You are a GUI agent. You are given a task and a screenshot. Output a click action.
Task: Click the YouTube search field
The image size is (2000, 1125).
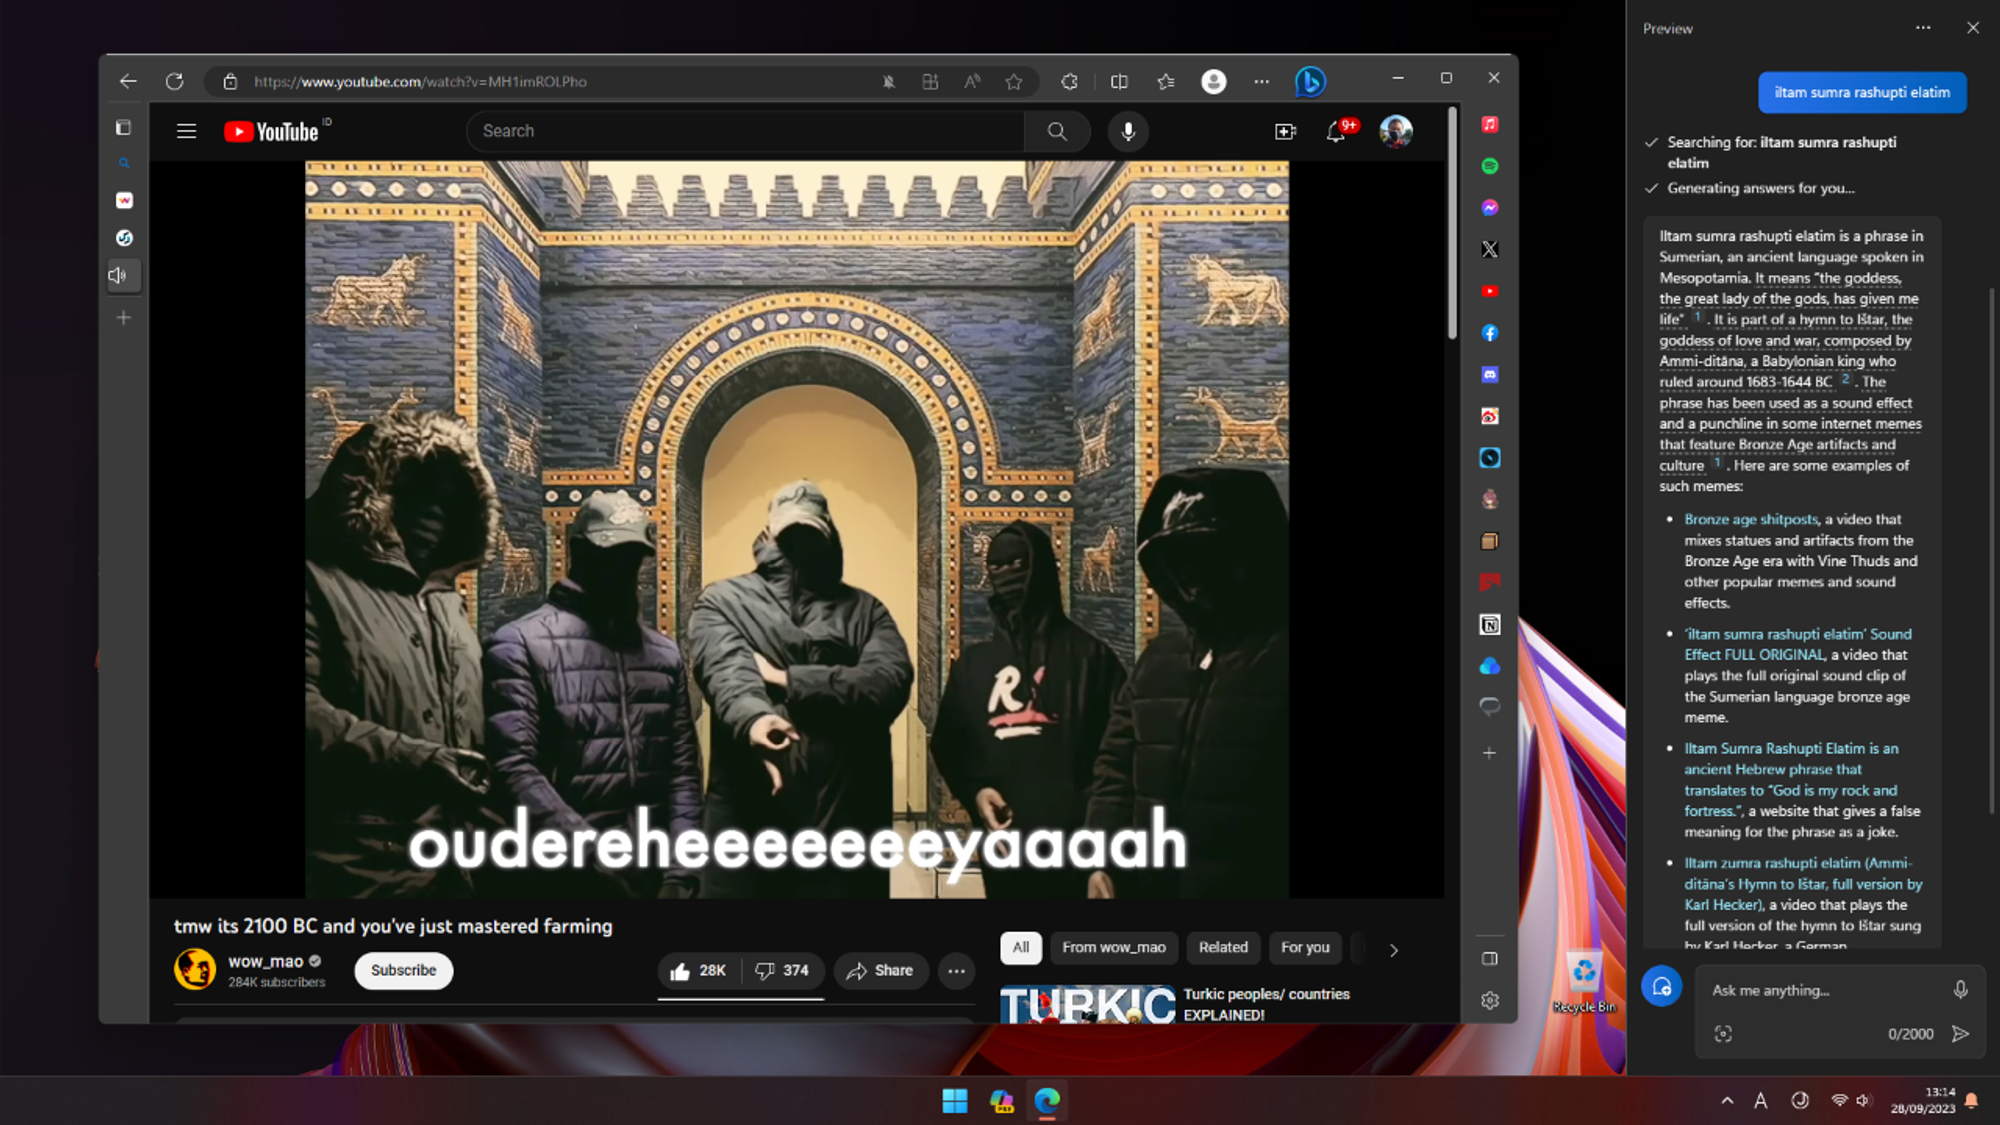[x=745, y=131]
